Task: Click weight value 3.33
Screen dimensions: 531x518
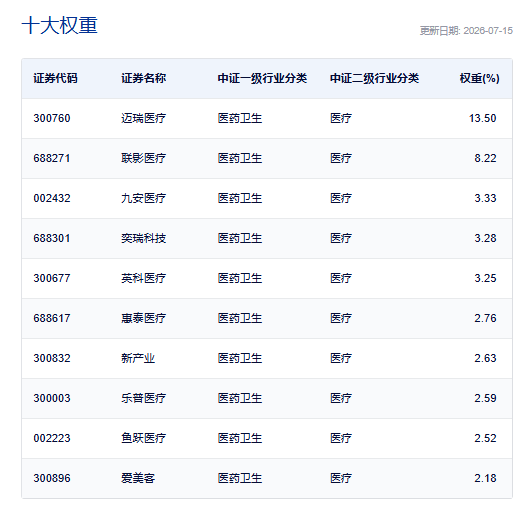Action: click(485, 198)
